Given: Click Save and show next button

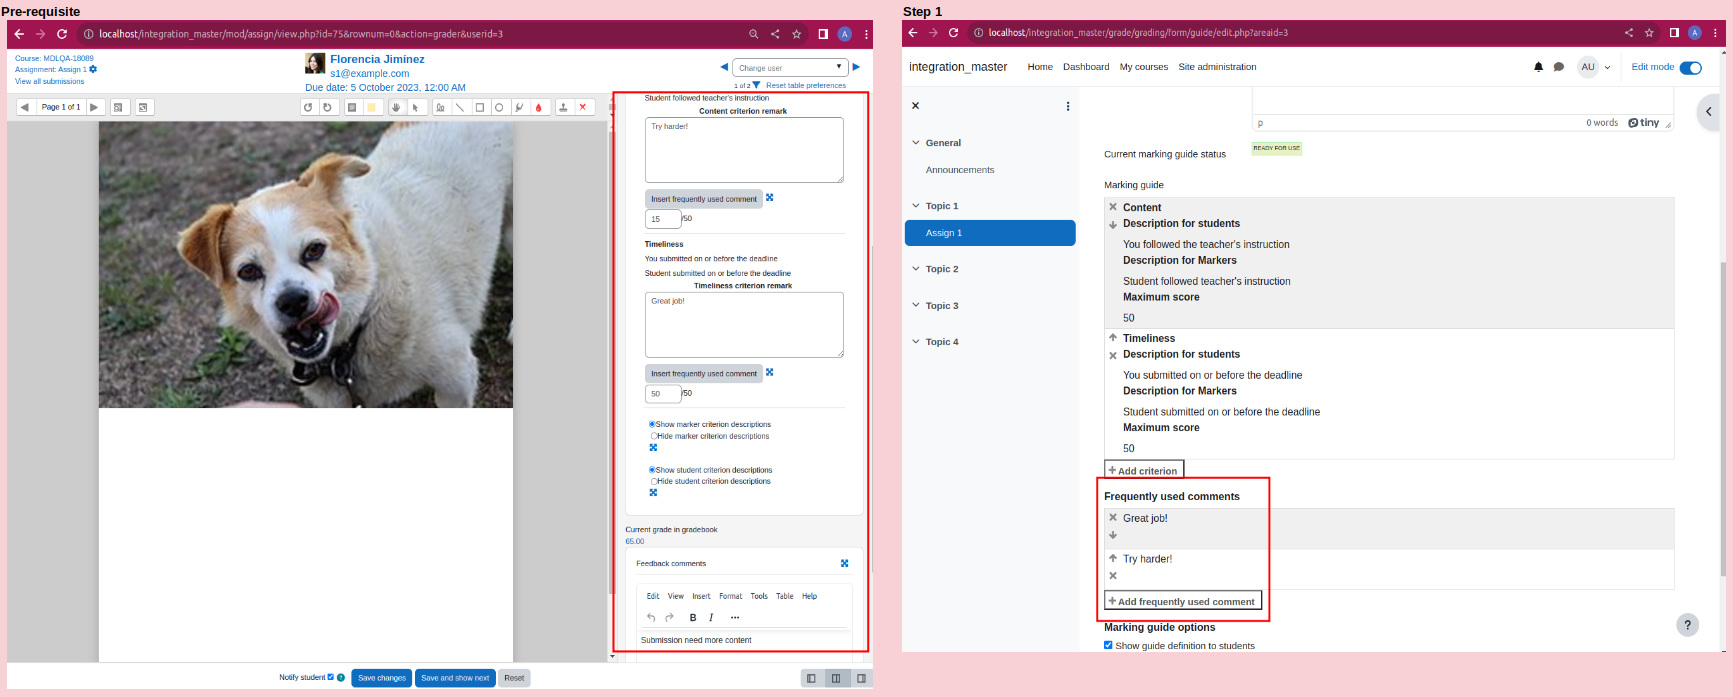Looking at the screenshot, I should click(x=455, y=678).
